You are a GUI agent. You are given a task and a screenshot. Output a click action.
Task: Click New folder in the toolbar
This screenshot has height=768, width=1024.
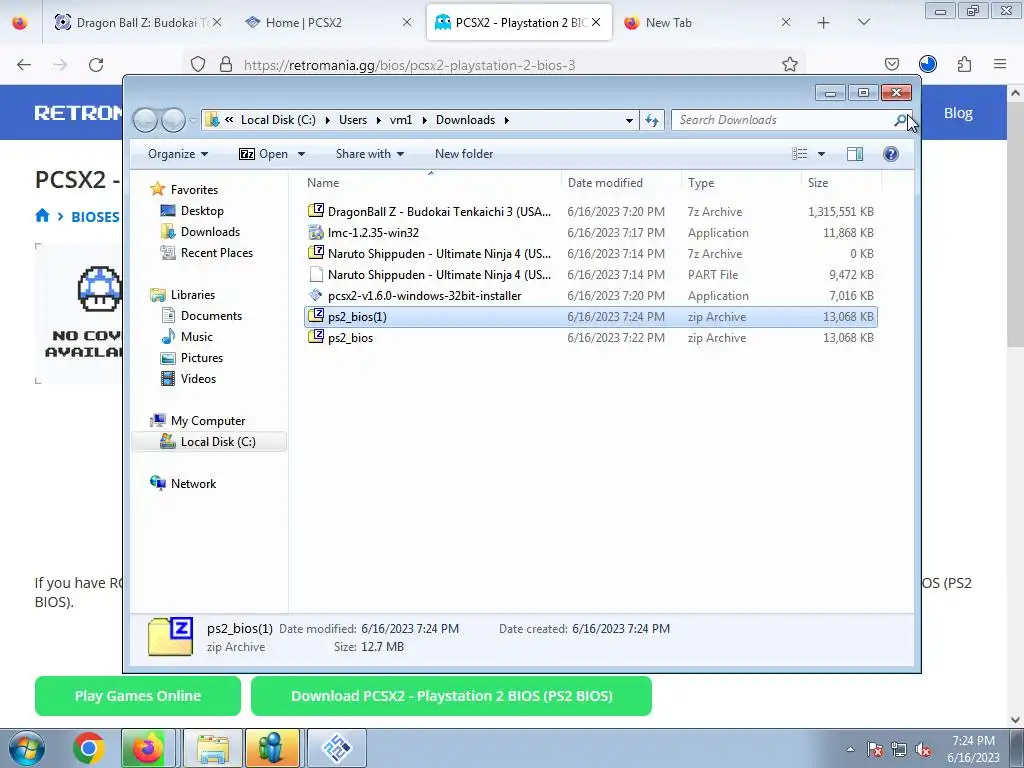(464, 154)
